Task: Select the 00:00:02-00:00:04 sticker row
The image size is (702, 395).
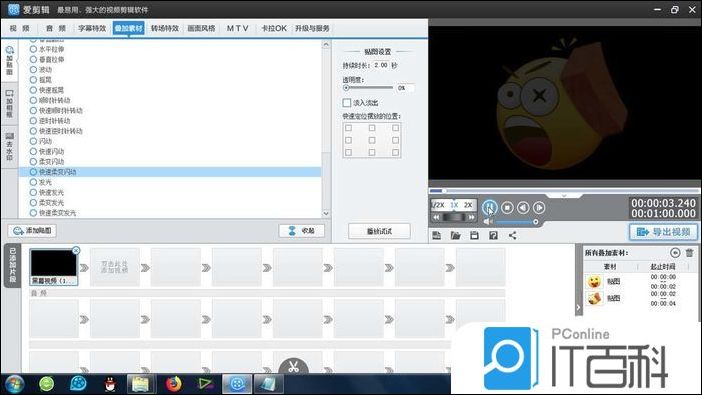Action: pyautogui.click(x=641, y=298)
